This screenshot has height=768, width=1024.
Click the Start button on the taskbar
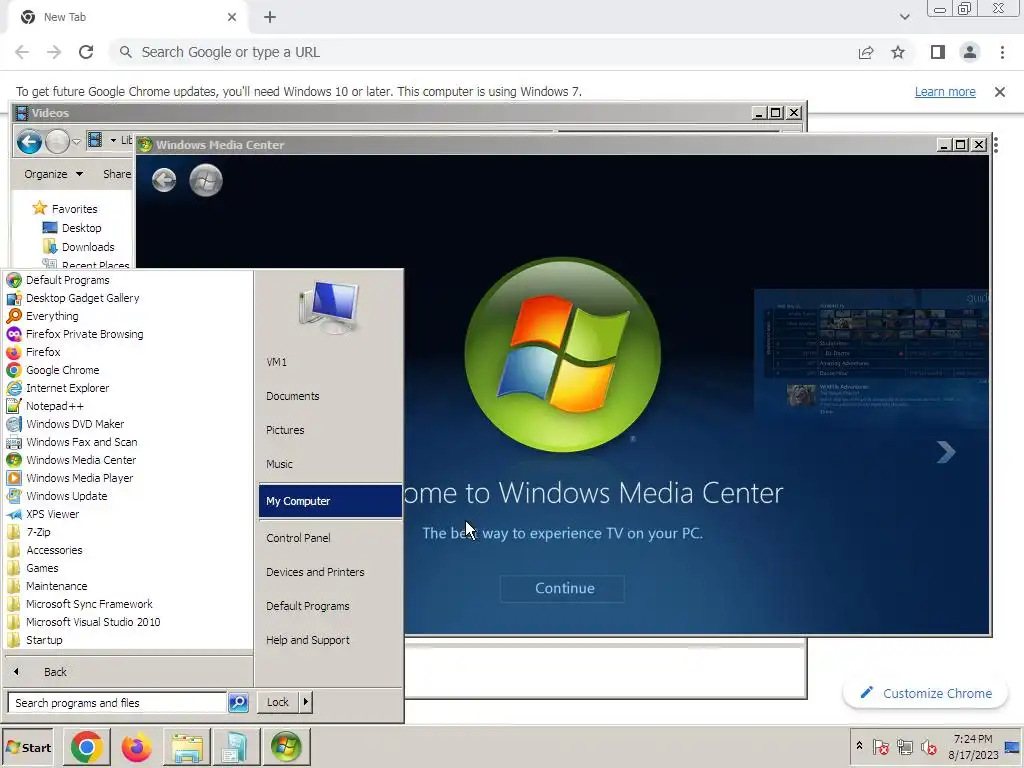[28, 748]
